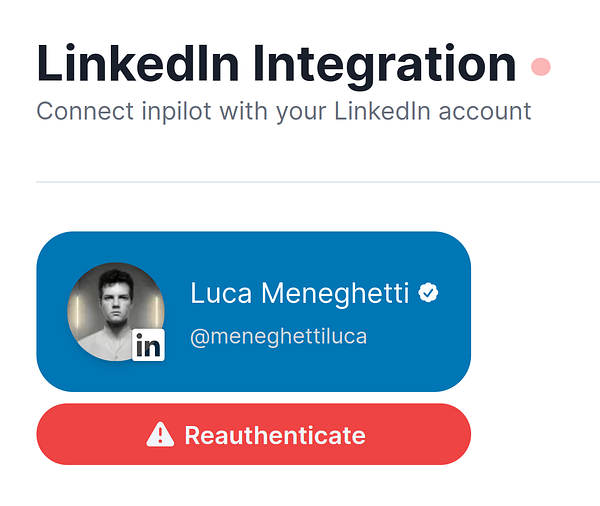Click the LinkedIn logo badge on avatar
This screenshot has height=506, width=600.
[148, 345]
